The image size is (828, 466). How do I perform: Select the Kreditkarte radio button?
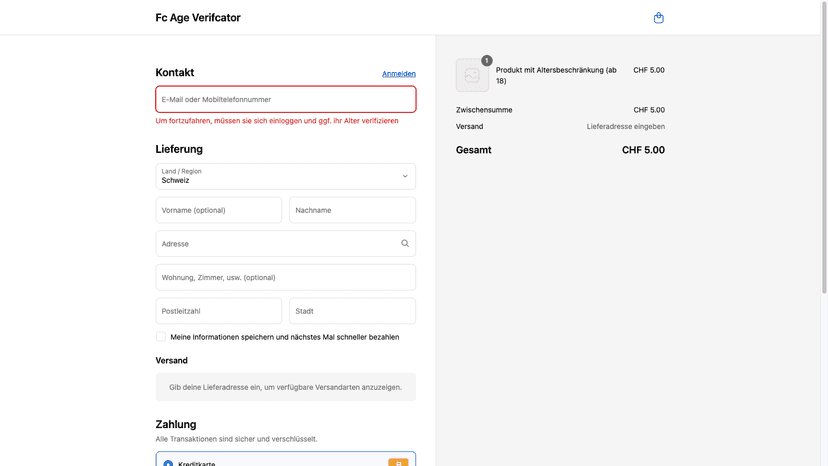168,463
